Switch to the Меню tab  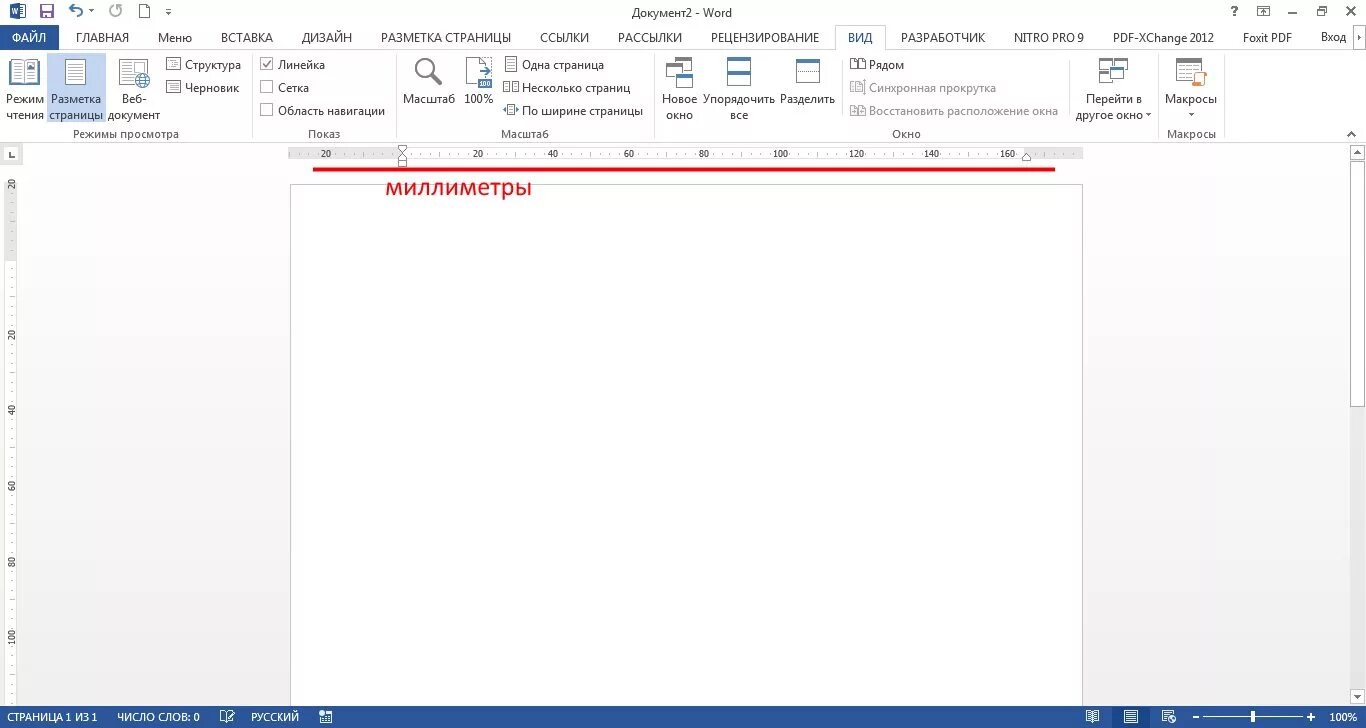[x=174, y=38]
